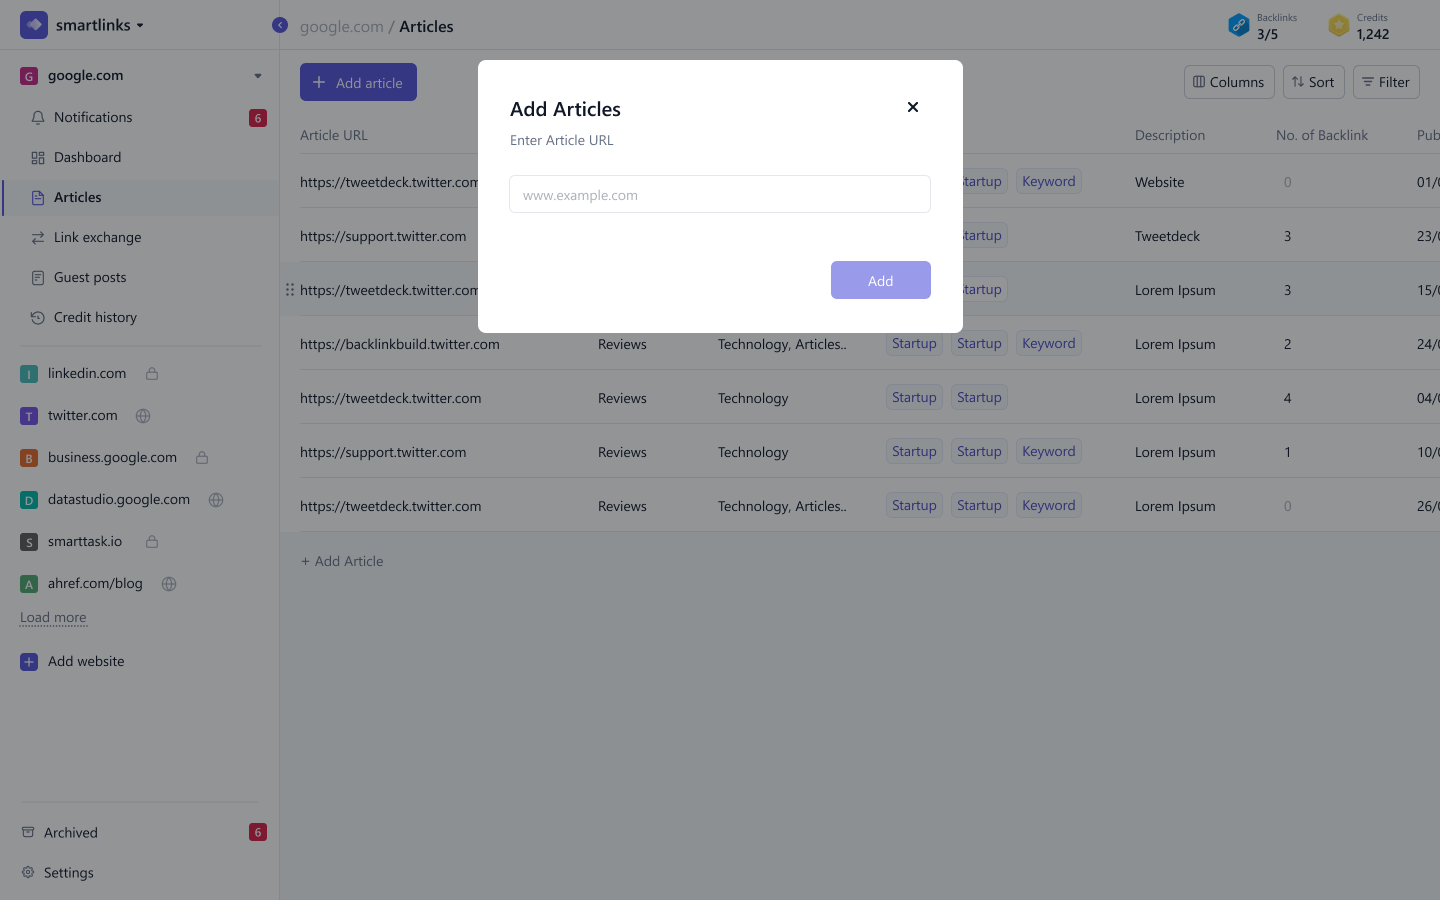Image resolution: width=1440 pixels, height=900 pixels.
Task: Open the Notifications menu item
Action: point(93,117)
